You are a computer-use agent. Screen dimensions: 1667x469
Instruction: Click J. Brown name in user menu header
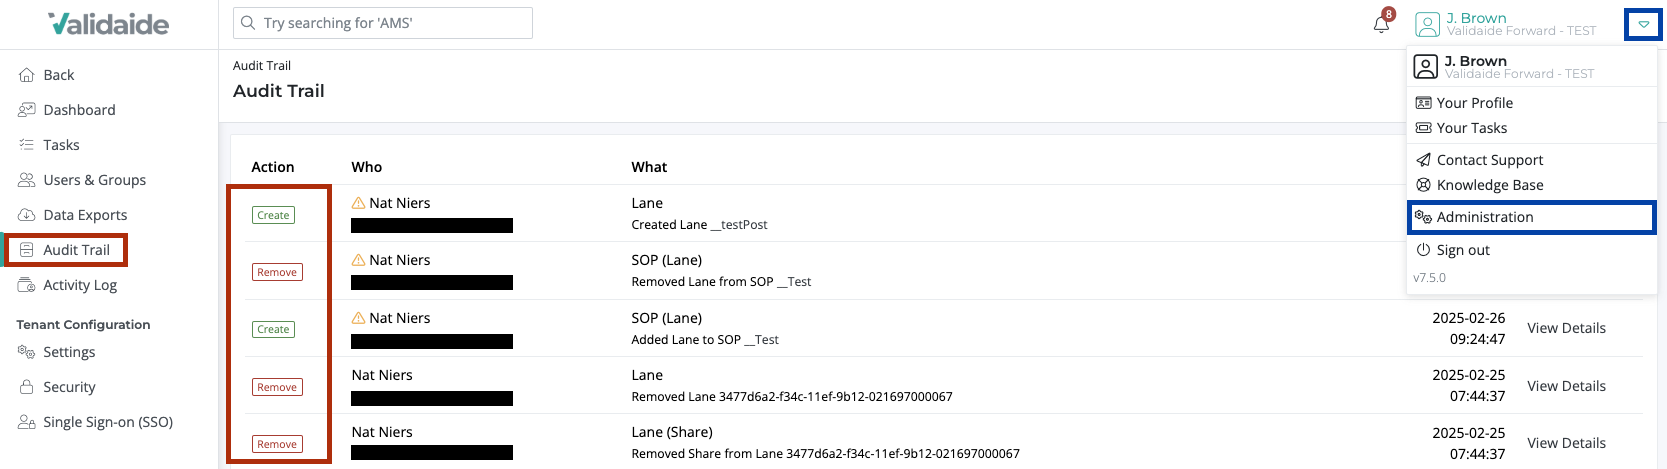point(1475,61)
